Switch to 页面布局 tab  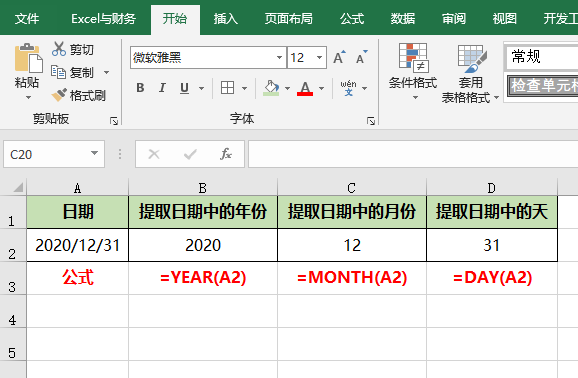pos(289,18)
